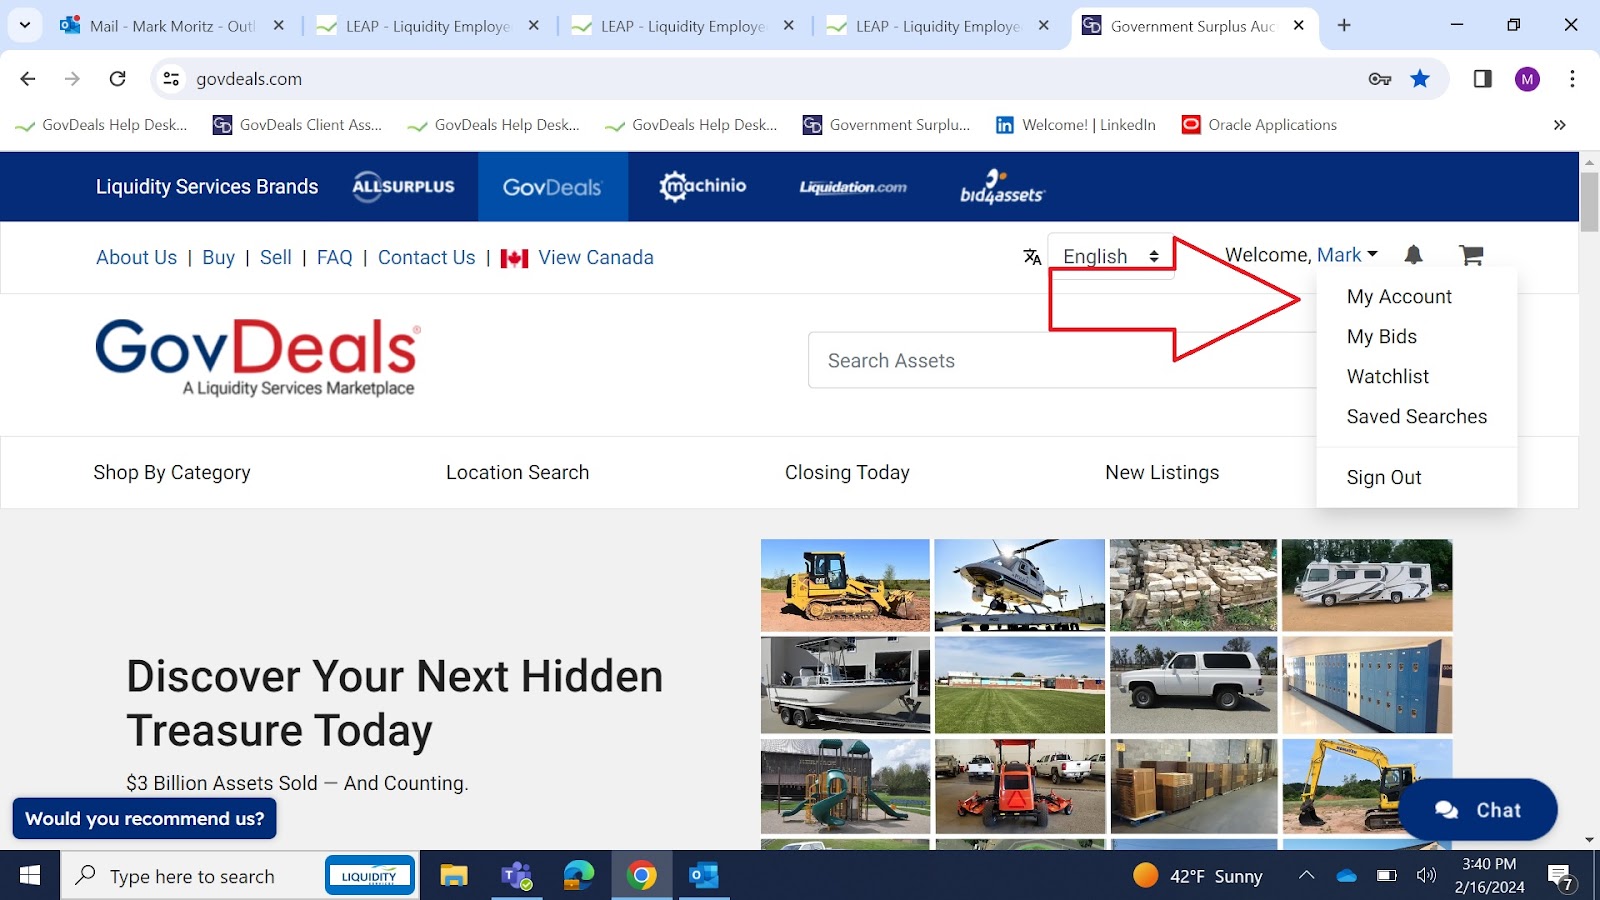Viewport: 1600px width, 900px height.
Task: Click the site information icon
Action: click(x=171, y=78)
